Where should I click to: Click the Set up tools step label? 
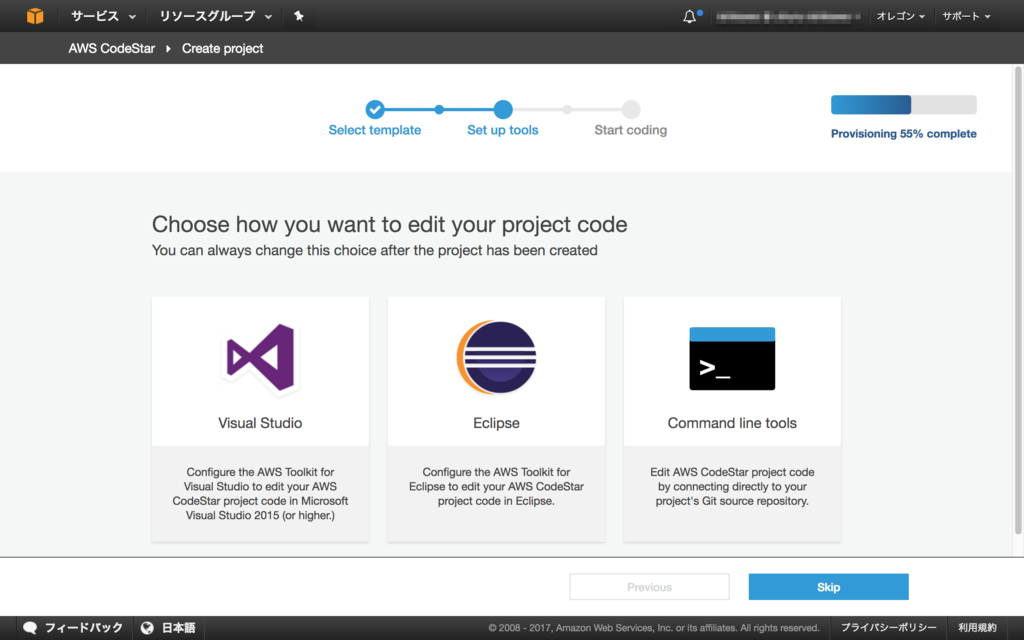tap(503, 130)
